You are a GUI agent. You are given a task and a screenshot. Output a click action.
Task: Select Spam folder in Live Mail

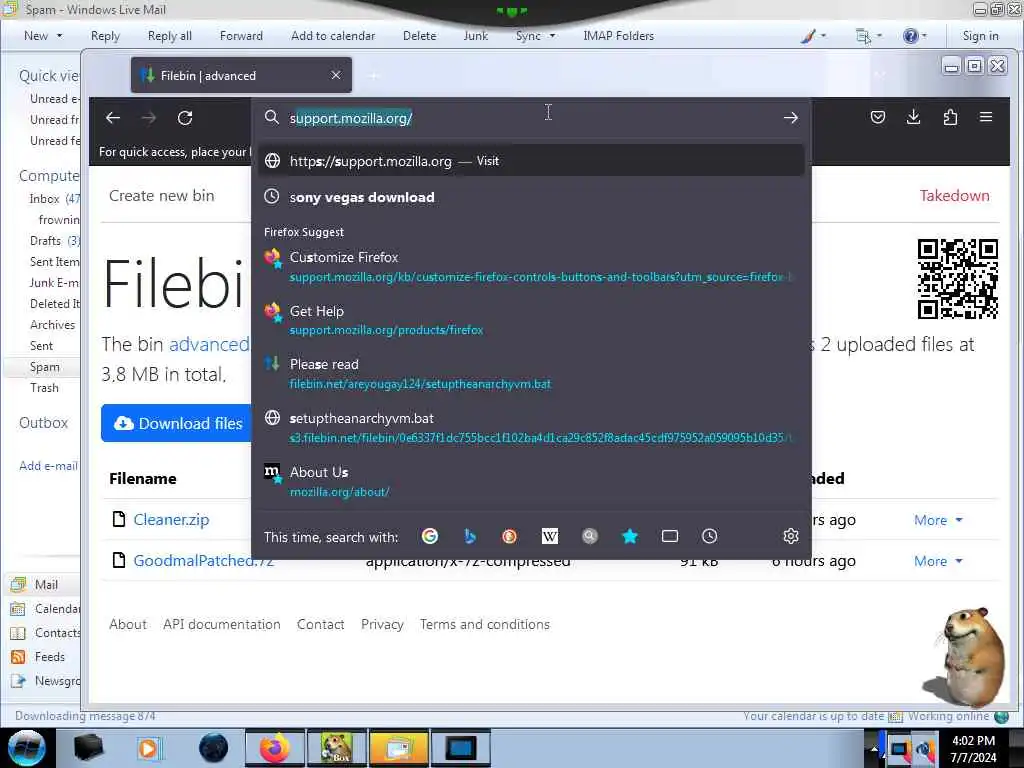point(44,367)
